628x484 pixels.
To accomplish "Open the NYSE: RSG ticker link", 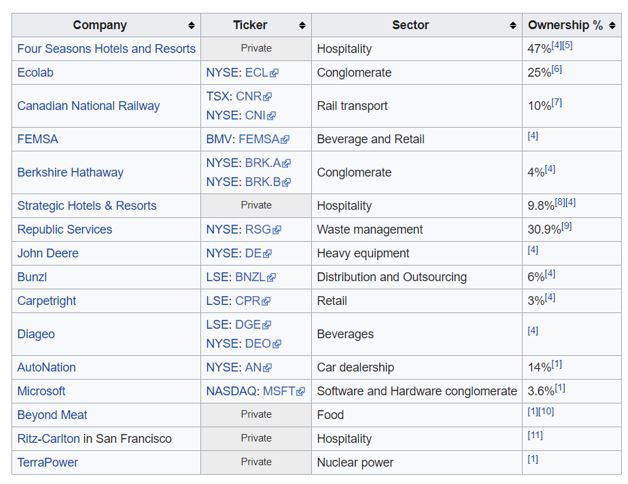I will pos(239,230).
